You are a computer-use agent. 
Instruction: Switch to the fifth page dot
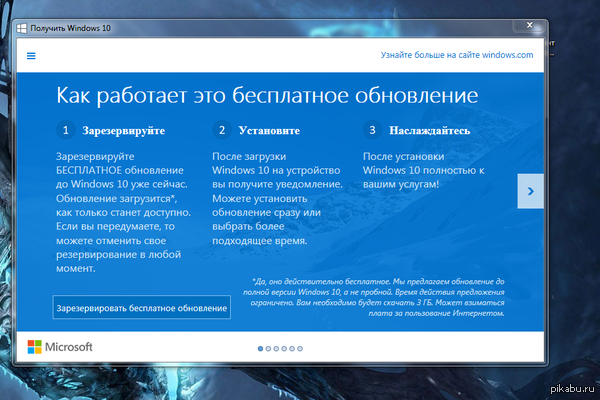click(x=292, y=349)
